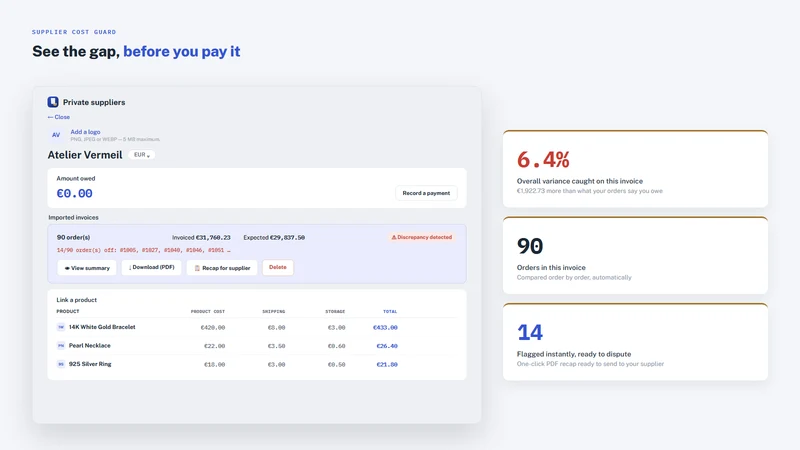Click the €26.40 total value

point(387,346)
